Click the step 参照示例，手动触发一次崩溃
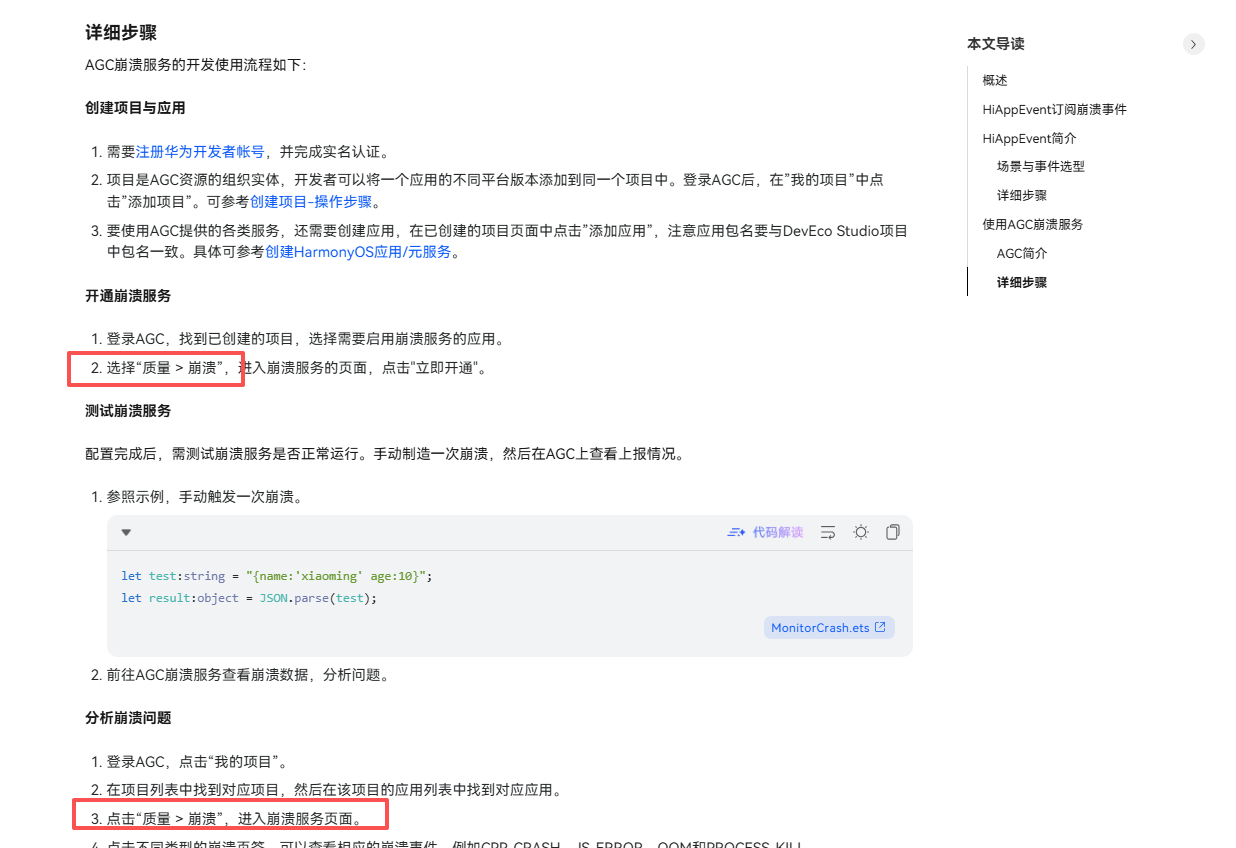This screenshot has width=1236, height=848. [x=205, y=497]
